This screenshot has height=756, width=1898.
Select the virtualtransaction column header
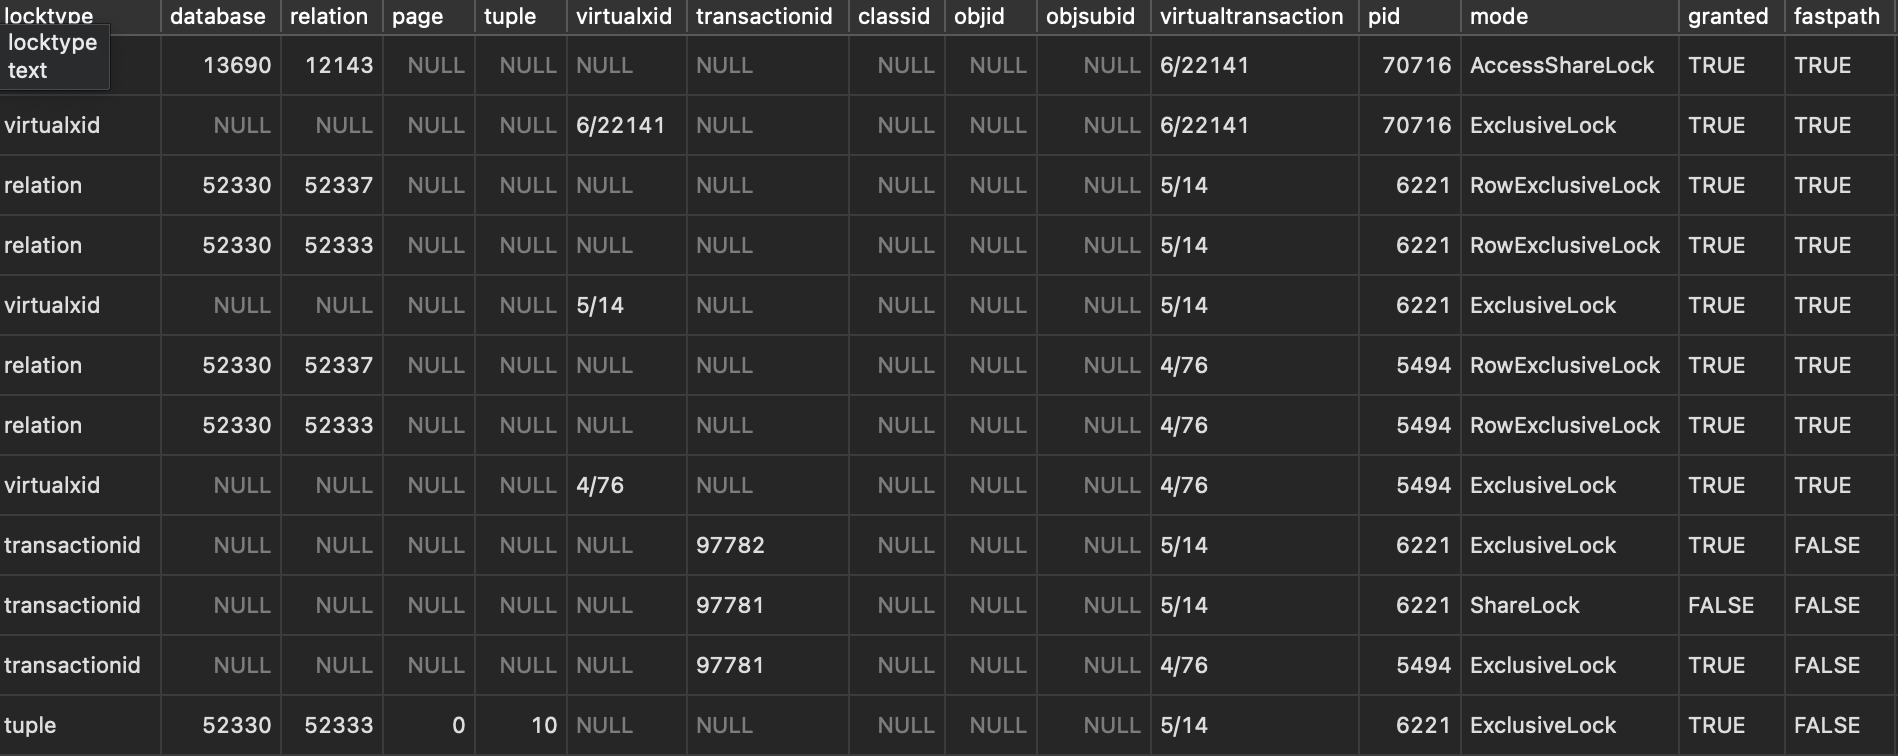point(1251,16)
